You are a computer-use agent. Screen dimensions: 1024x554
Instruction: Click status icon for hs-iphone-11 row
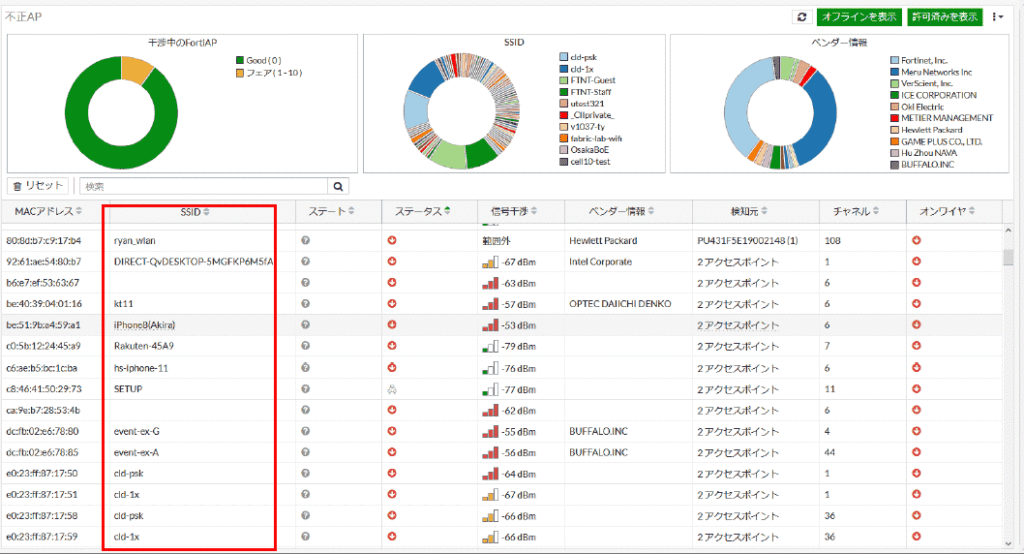(x=392, y=368)
